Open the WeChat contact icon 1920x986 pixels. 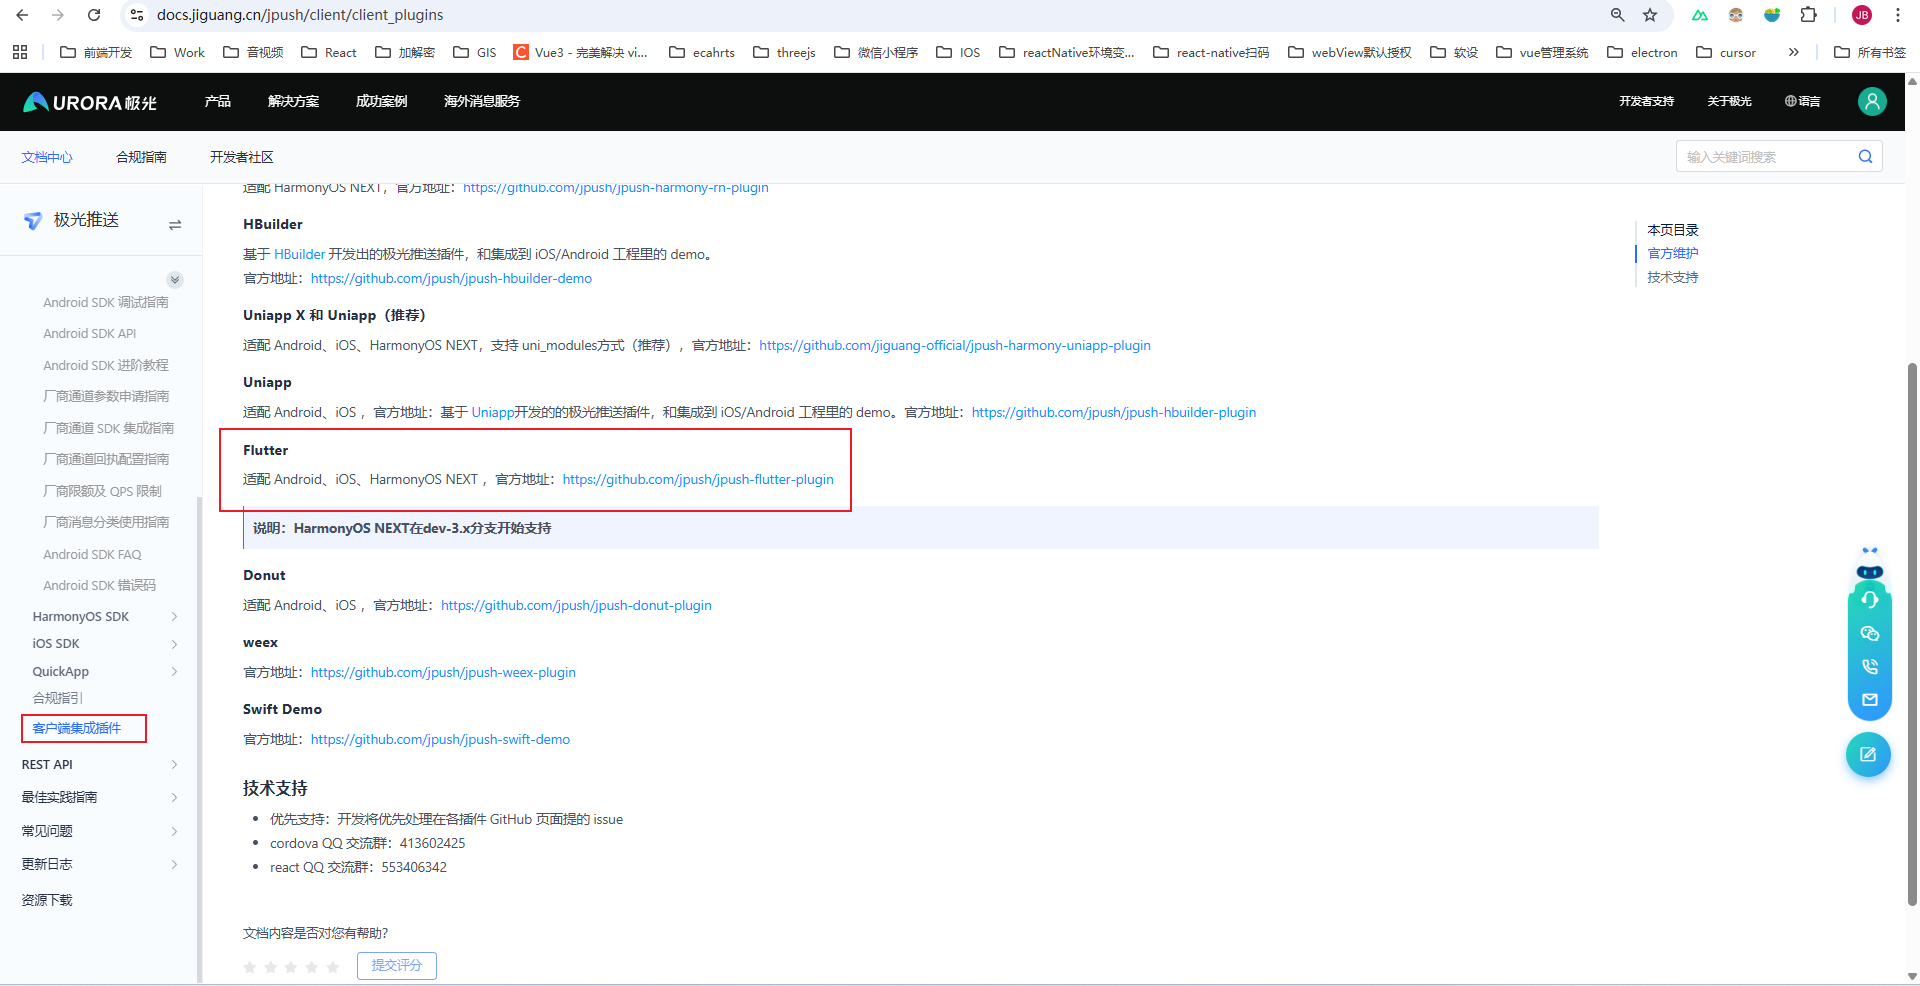[x=1870, y=633]
